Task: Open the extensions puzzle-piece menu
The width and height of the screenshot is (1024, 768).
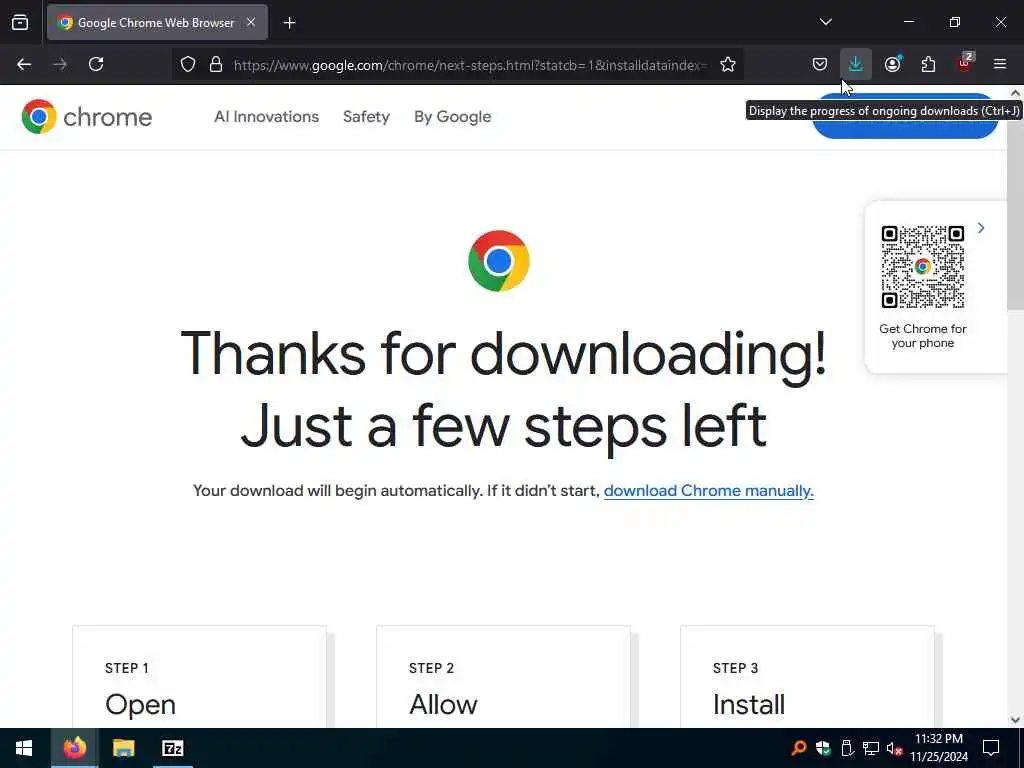Action: tap(928, 64)
